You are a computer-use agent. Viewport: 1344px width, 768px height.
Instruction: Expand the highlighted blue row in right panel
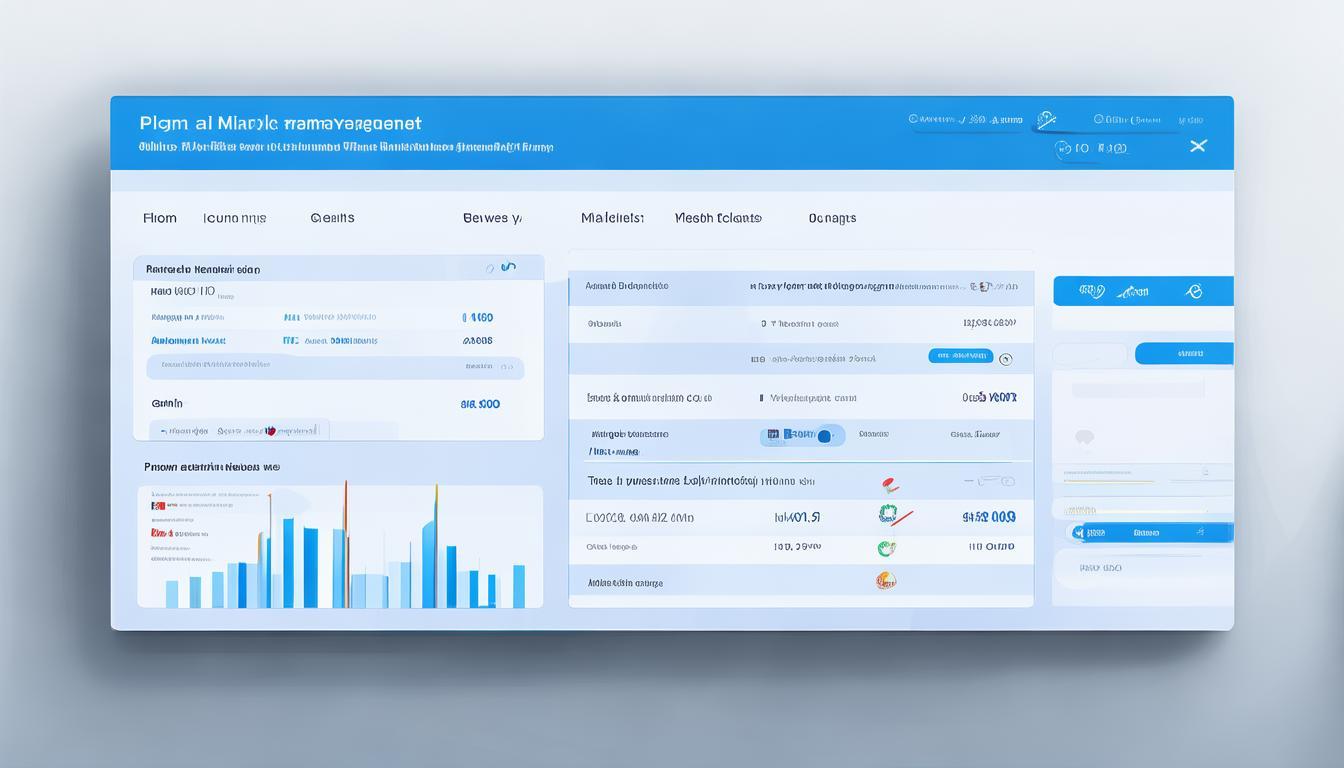1150,533
